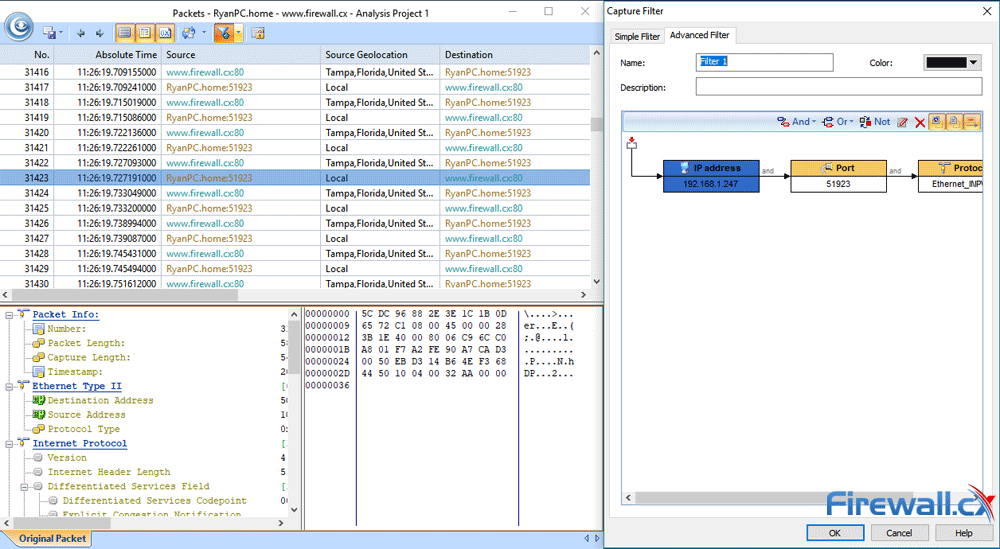This screenshot has height=549, width=1000.
Task: Switch to the Simple Filter tab
Action: [636, 36]
